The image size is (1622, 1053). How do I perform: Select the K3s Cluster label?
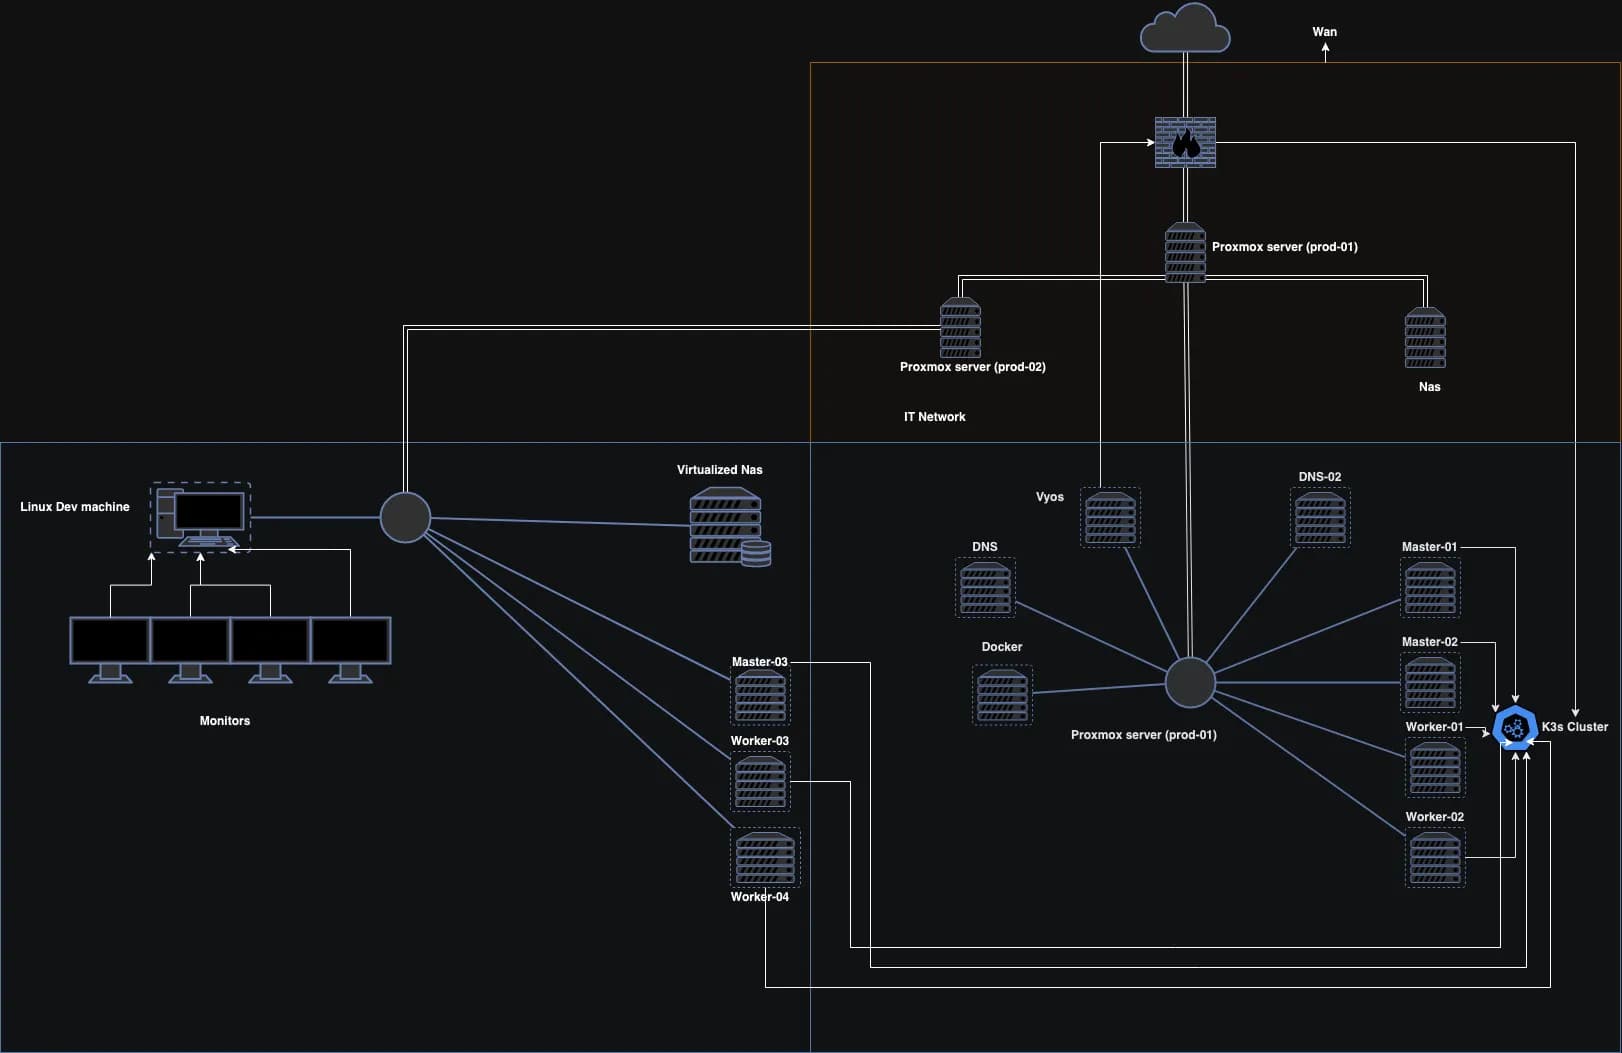(1574, 727)
